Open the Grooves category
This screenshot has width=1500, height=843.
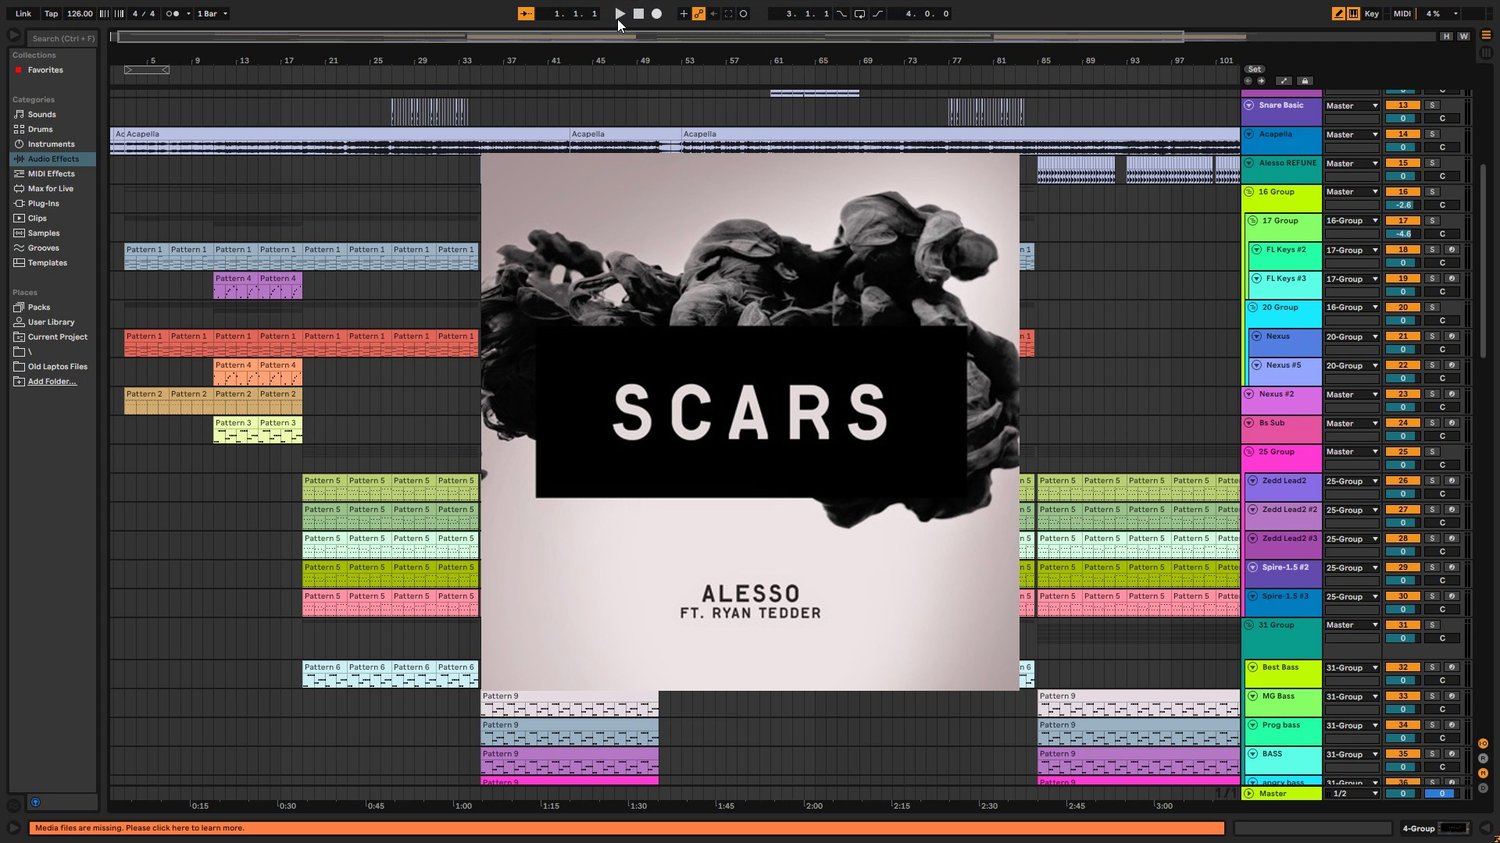click(x=43, y=248)
